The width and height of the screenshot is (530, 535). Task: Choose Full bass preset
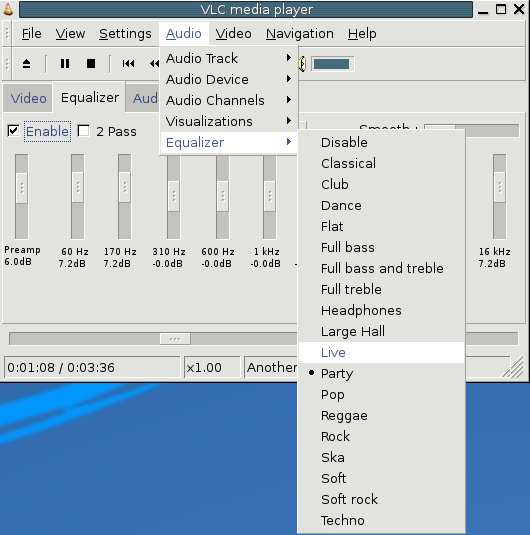tap(381, 248)
